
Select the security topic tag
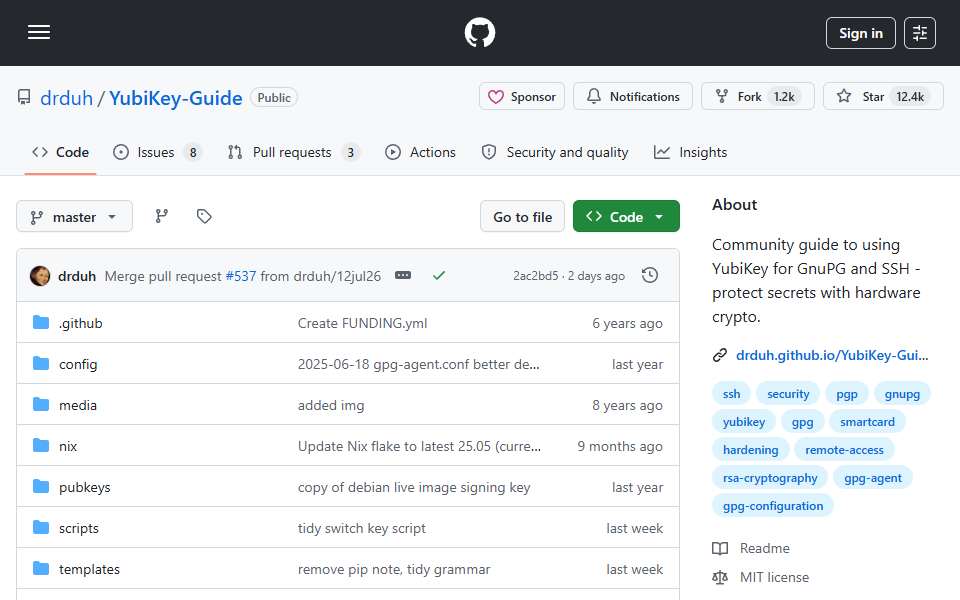[788, 394]
